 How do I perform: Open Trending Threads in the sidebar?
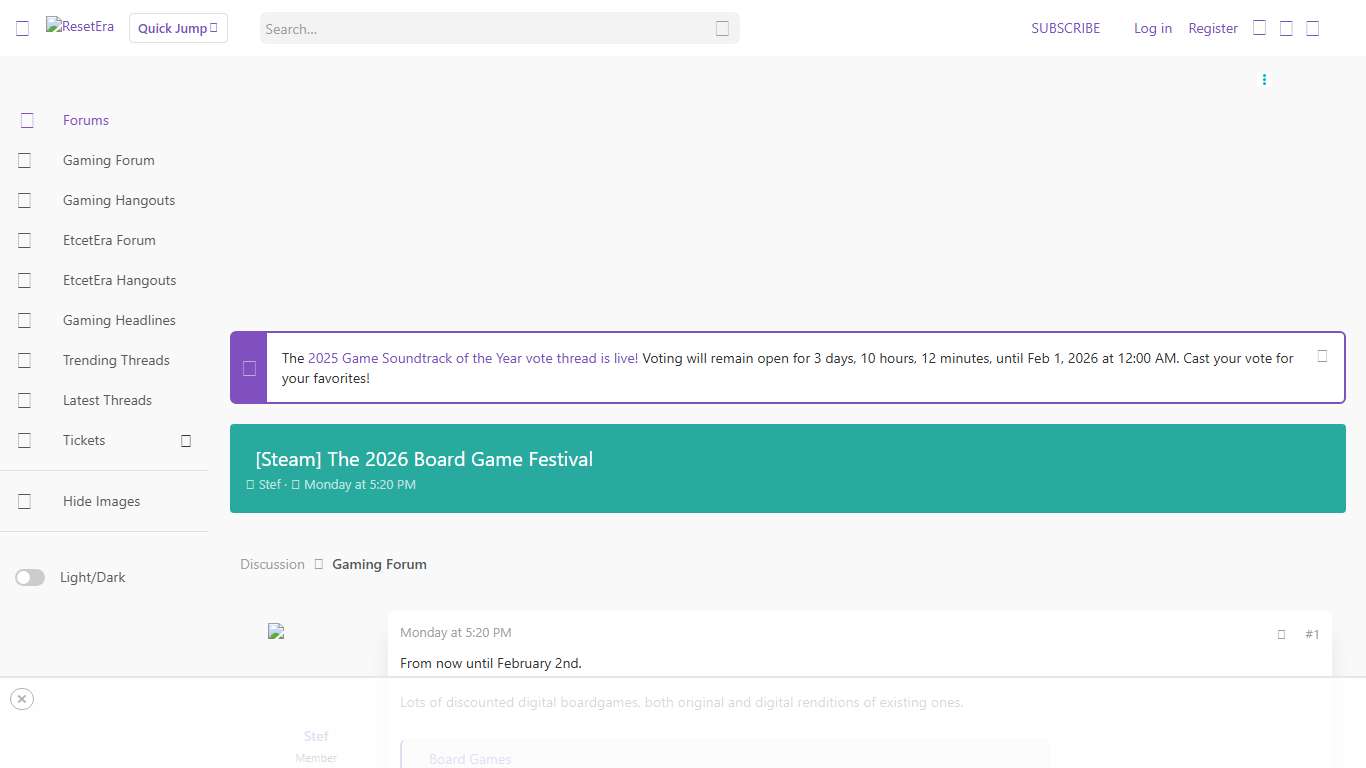(x=116, y=360)
